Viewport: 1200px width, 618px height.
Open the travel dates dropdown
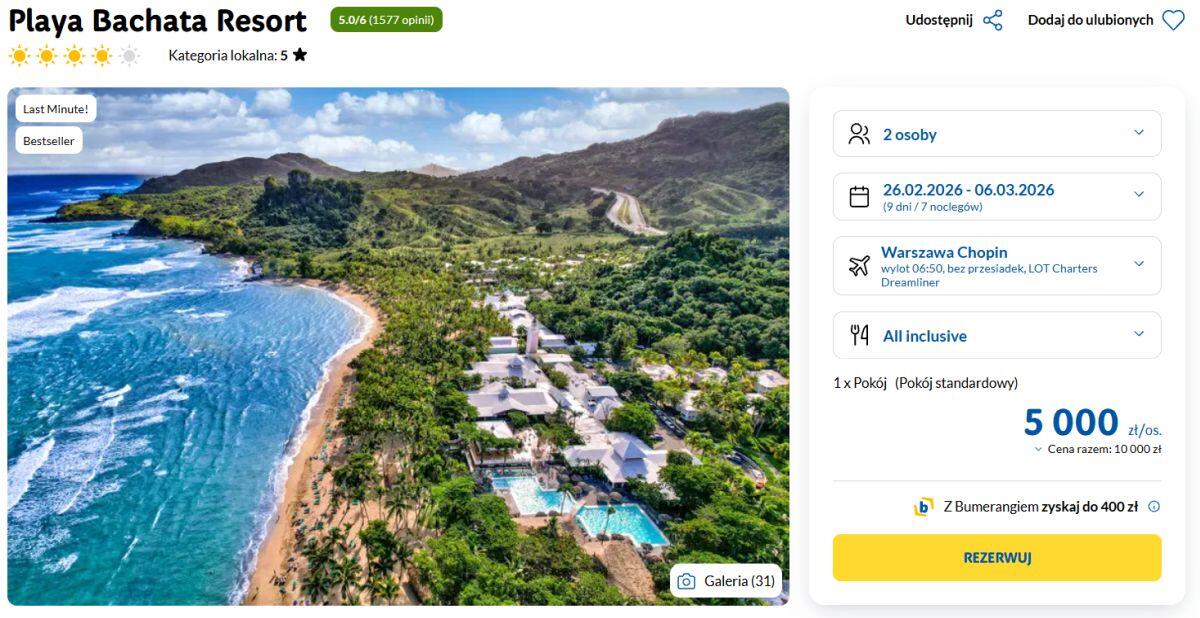1138,195
